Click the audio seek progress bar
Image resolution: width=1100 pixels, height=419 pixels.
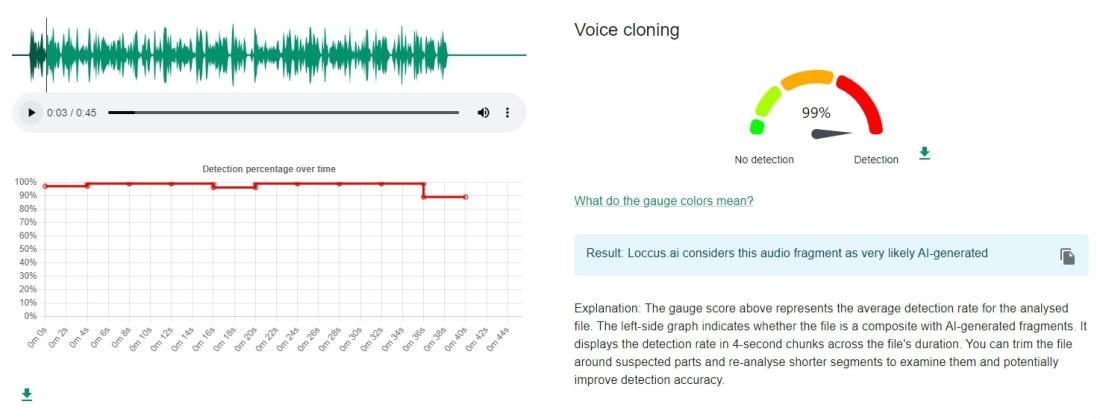[283, 112]
